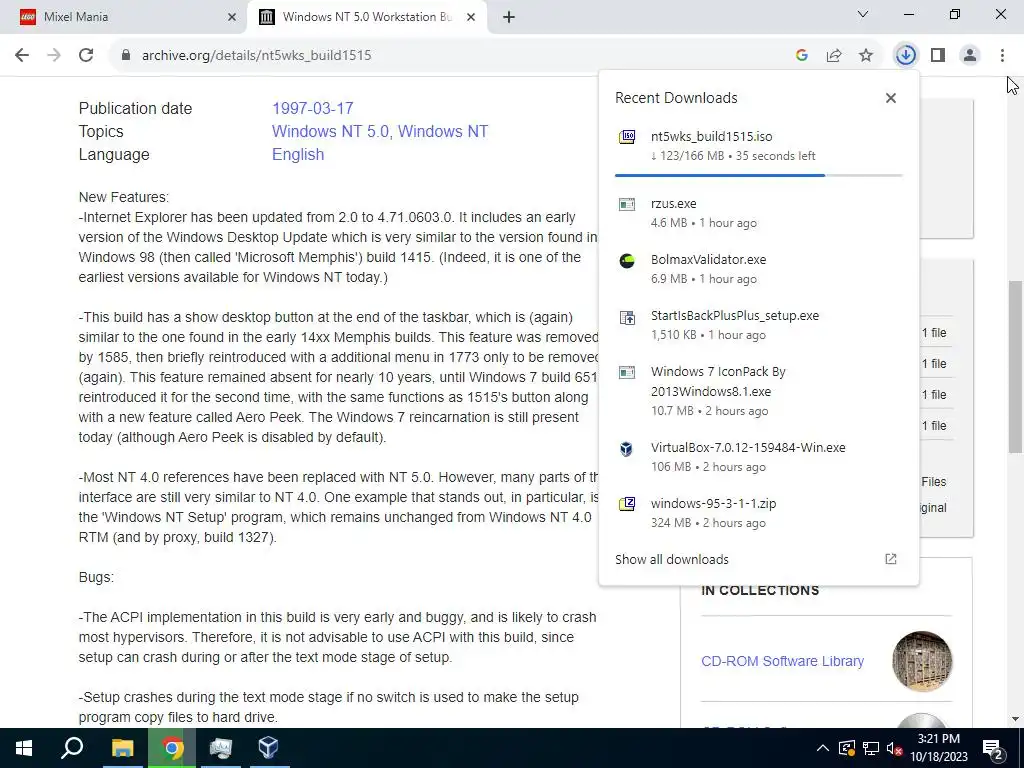Open the notification center icon

993,749
